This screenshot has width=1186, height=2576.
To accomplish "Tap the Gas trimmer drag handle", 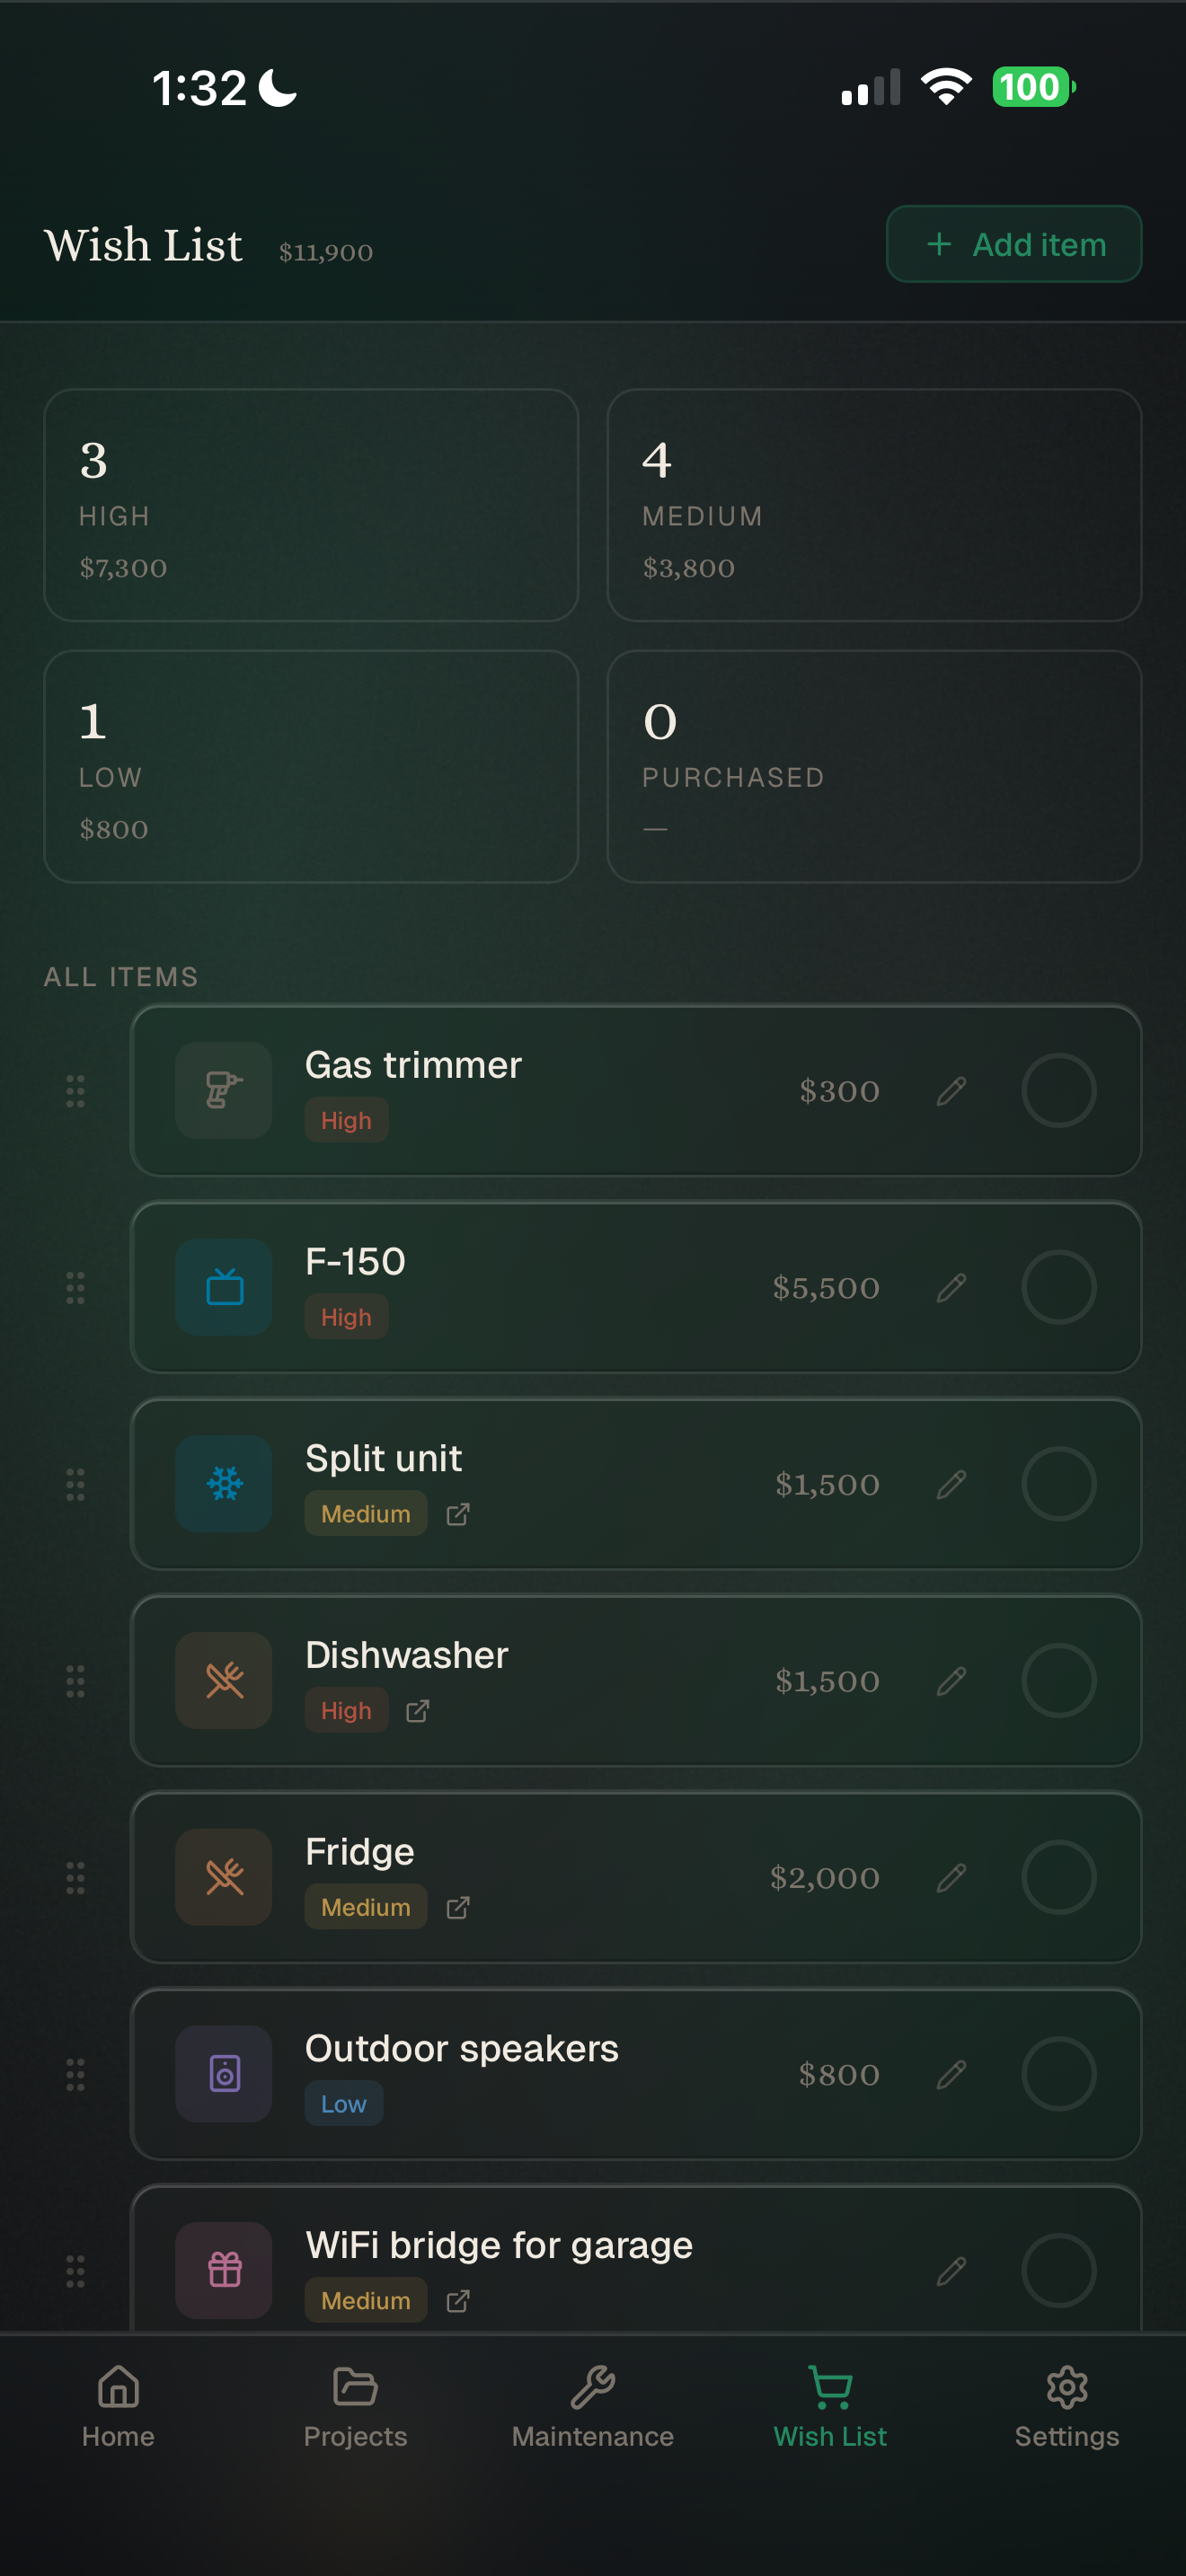I will coord(75,1090).
